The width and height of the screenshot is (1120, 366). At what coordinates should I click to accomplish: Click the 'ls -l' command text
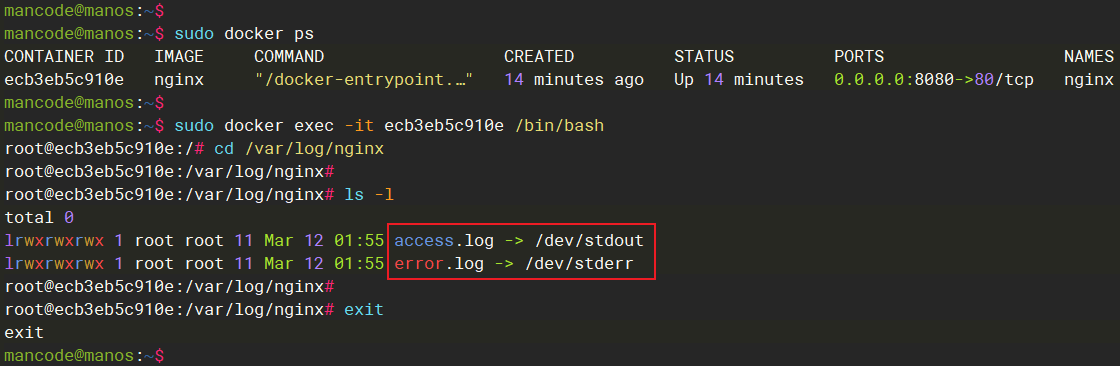369,195
